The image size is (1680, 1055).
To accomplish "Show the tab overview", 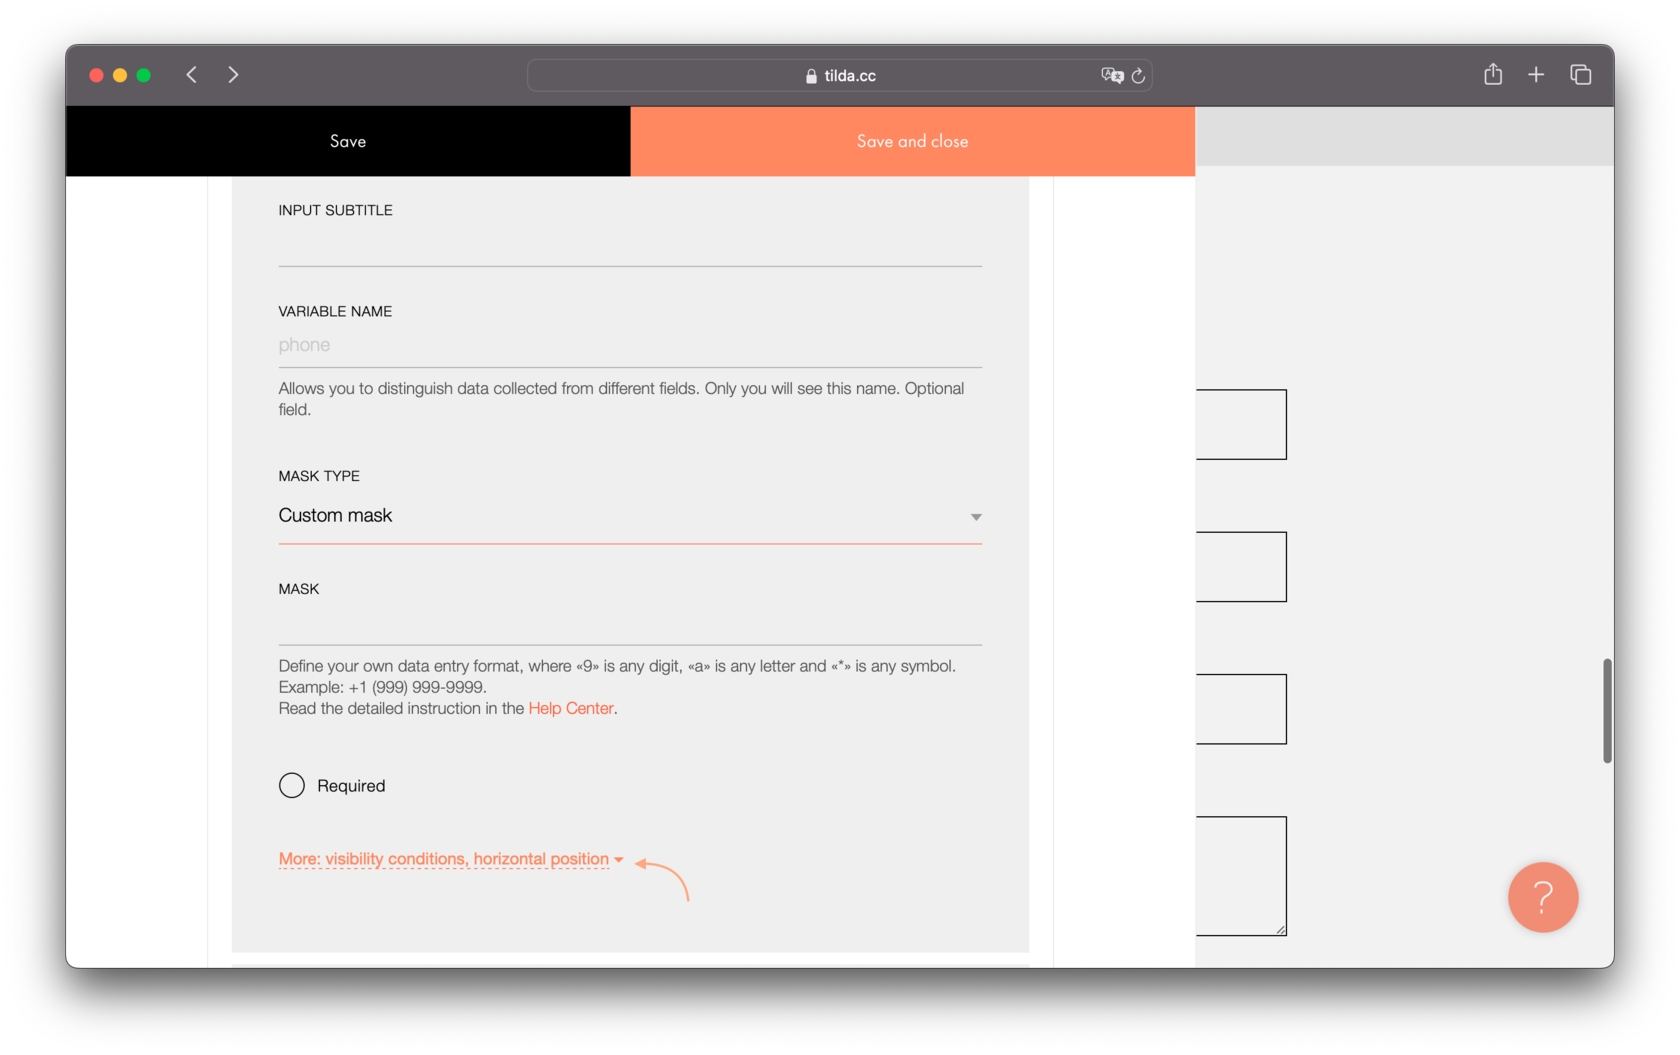I will (1581, 74).
